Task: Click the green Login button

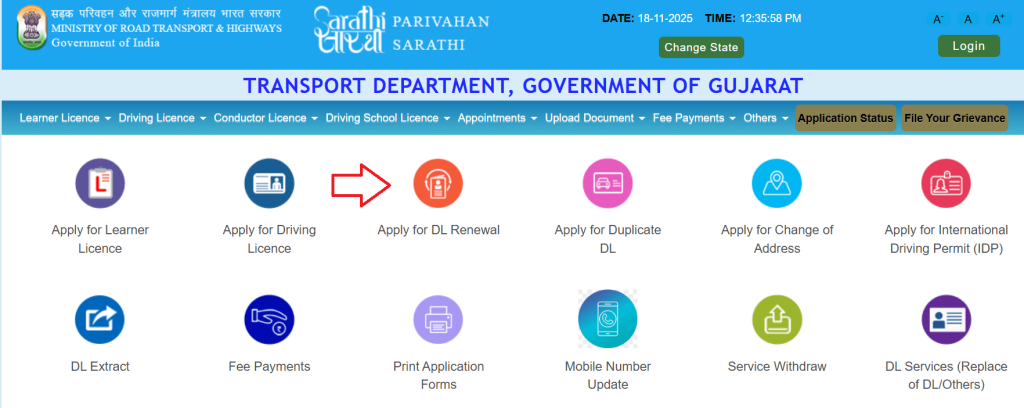Action: point(968,46)
